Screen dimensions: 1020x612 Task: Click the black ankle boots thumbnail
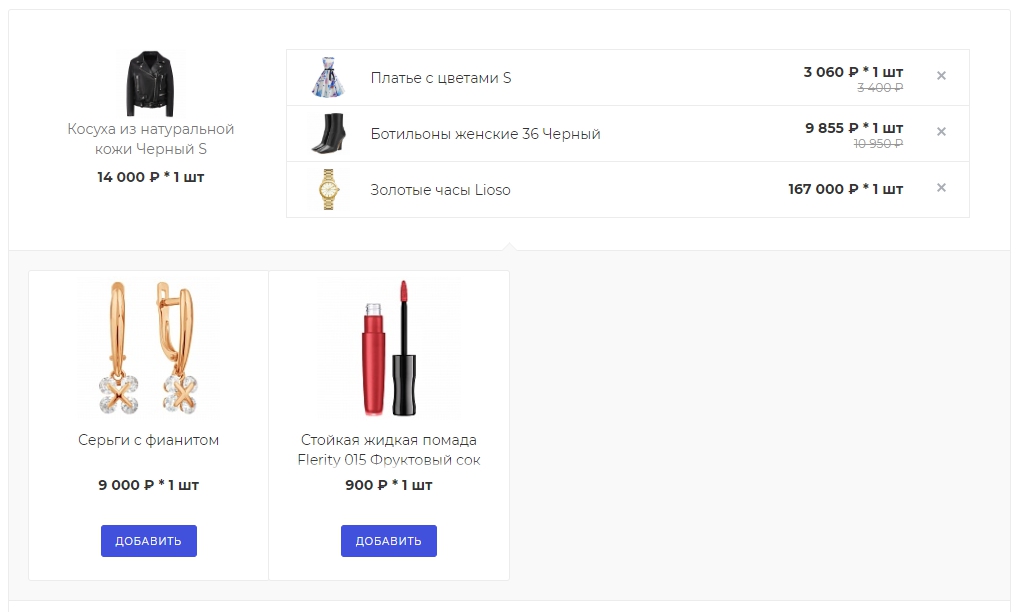pos(329,133)
